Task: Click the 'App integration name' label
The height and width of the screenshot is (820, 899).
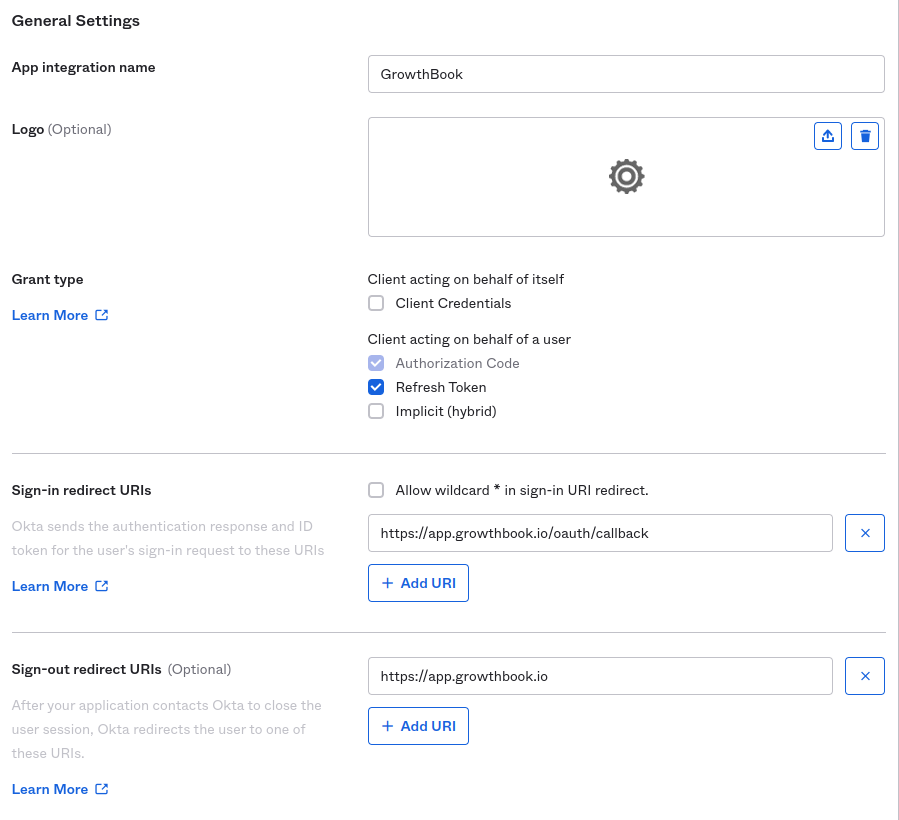Action: click(x=84, y=67)
